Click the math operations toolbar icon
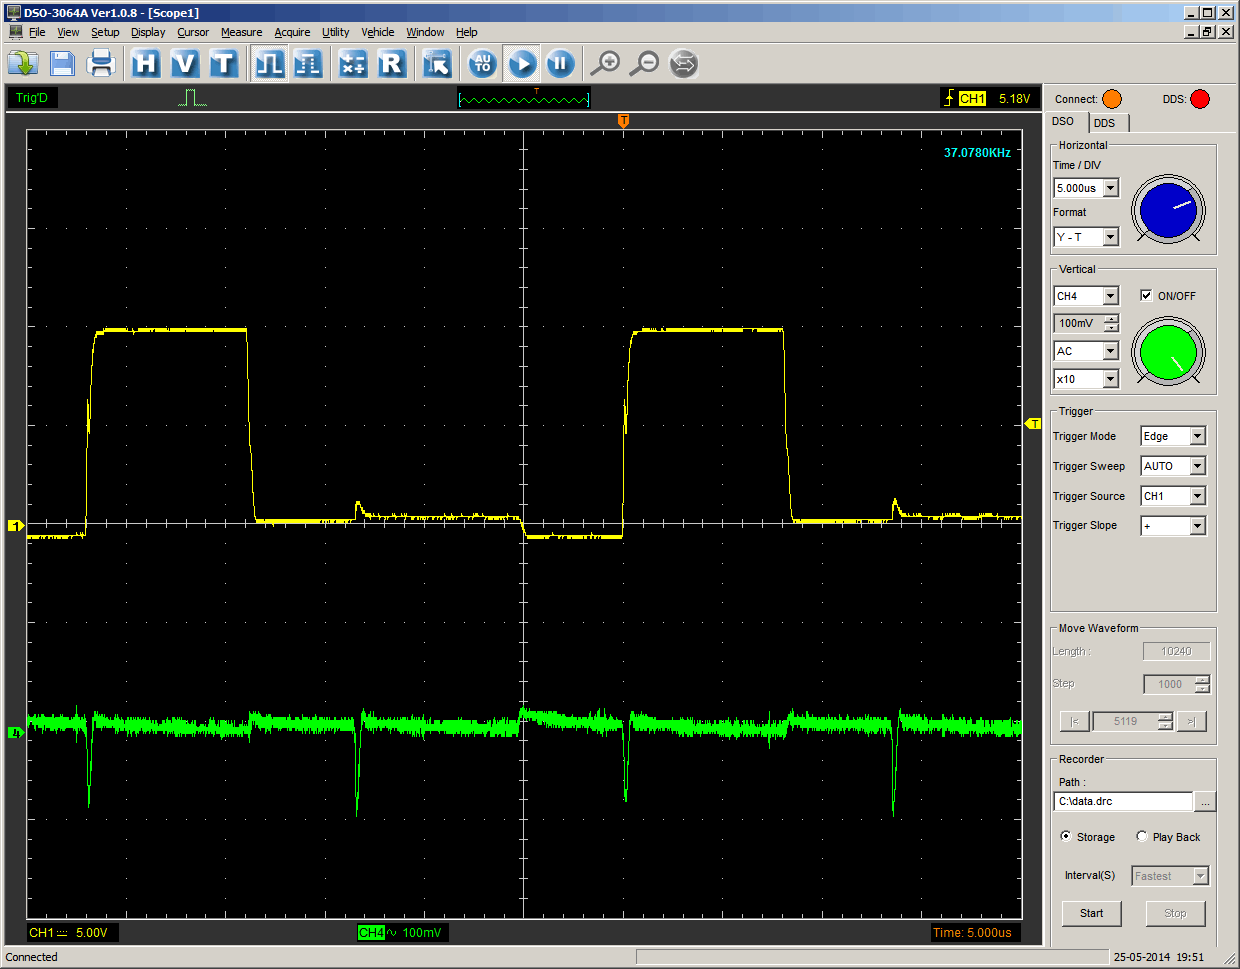The width and height of the screenshot is (1240, 969). (352, 64)
